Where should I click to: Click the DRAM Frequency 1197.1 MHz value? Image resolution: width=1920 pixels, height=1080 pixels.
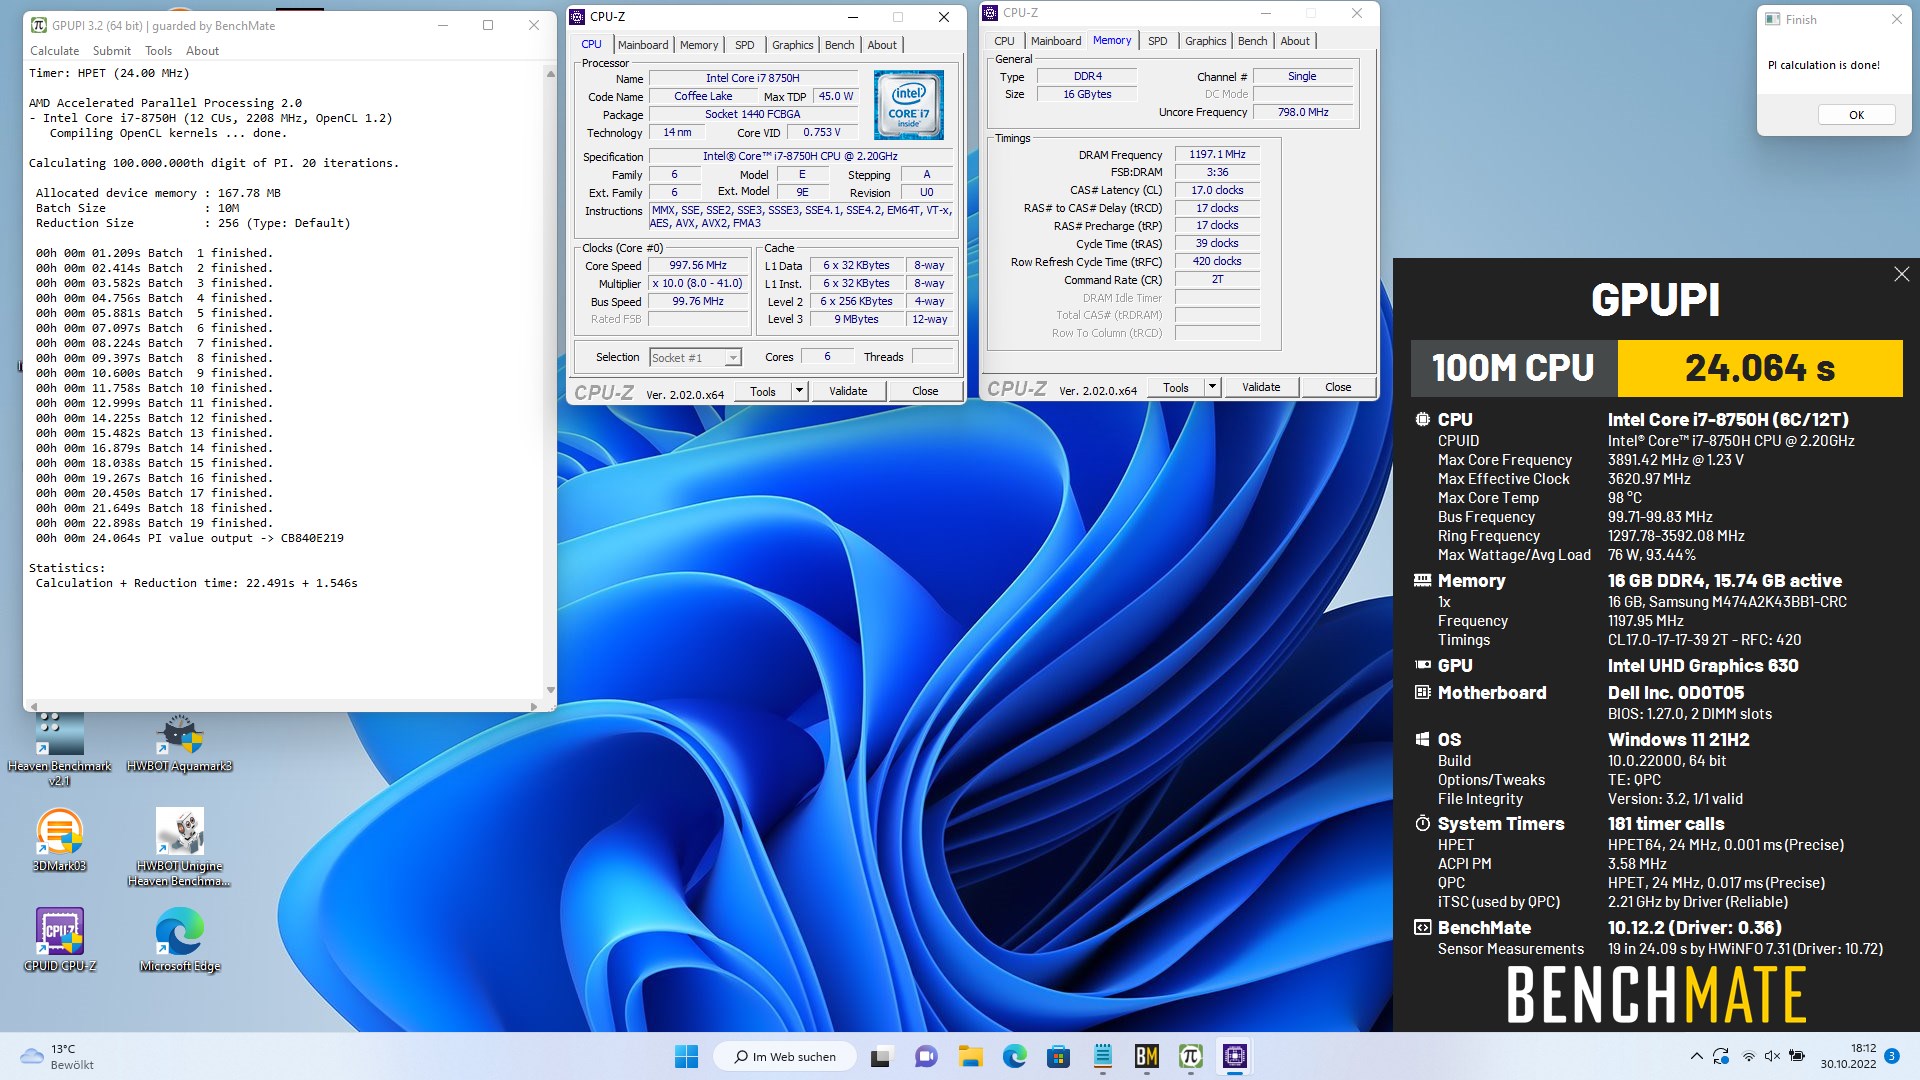point(1217,154)
